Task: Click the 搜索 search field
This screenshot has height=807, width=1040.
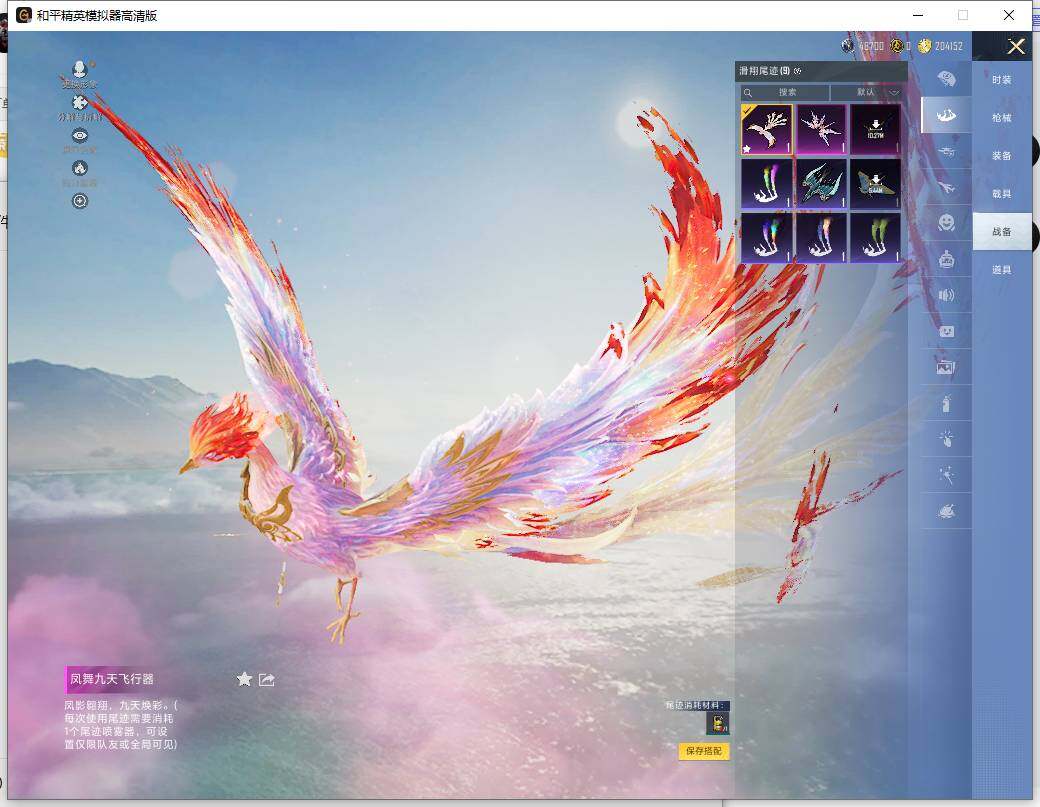Action: click(x=787, y=92)
